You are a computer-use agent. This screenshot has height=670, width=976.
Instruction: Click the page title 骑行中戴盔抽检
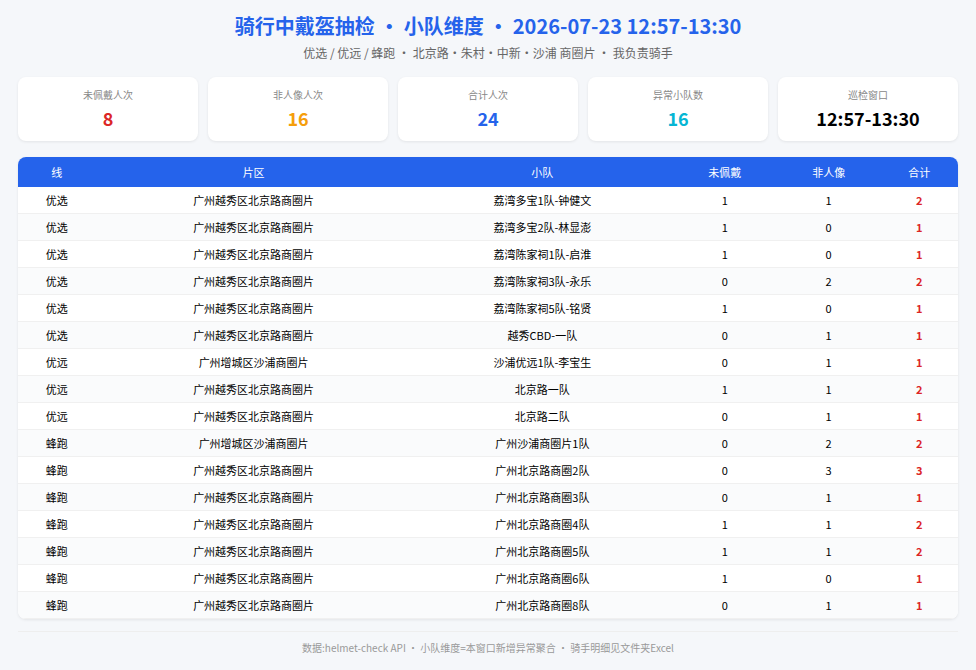point(305,26)
